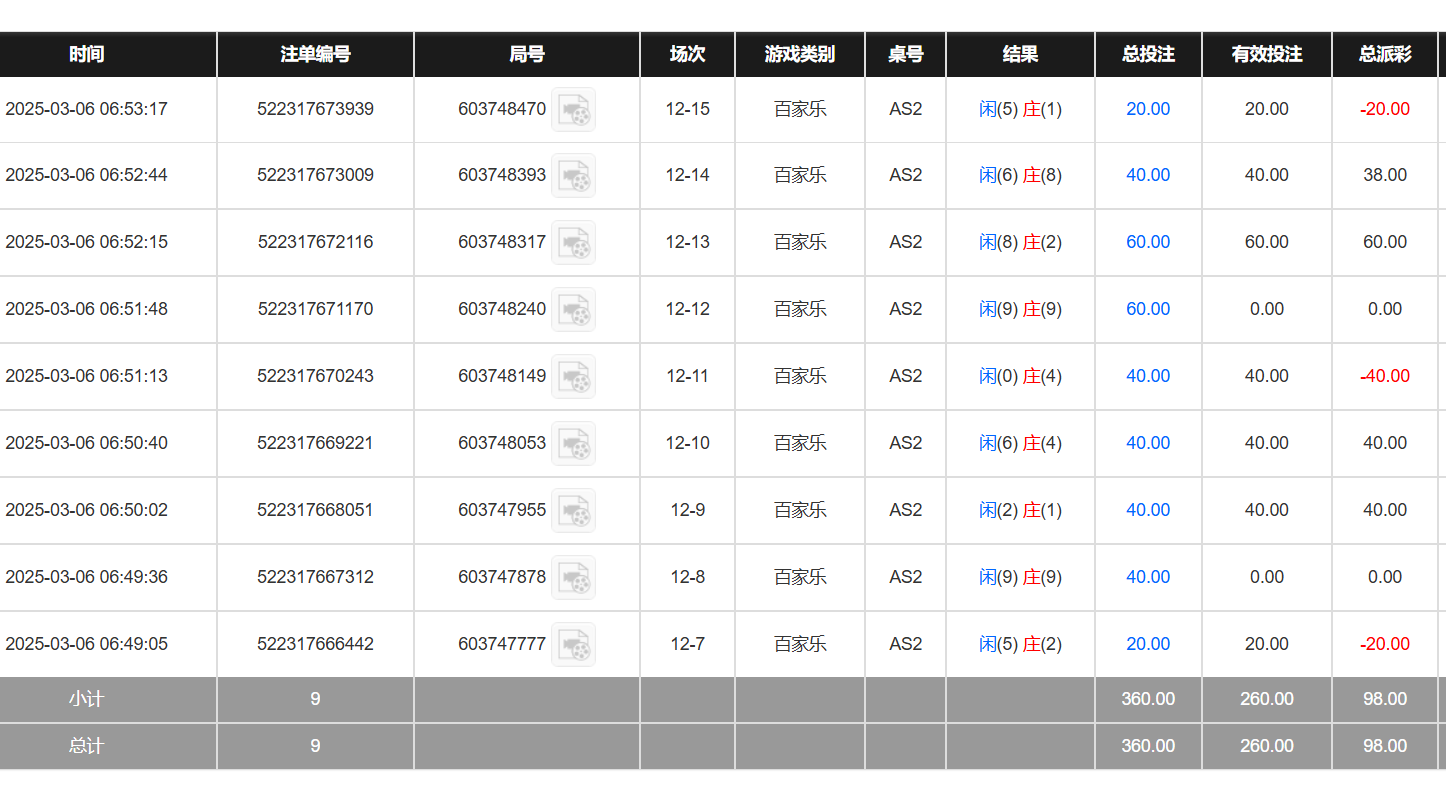The image size is (1446, 798).
Task: Play replay for round 603747878
Action: click(x=573, y=578)
